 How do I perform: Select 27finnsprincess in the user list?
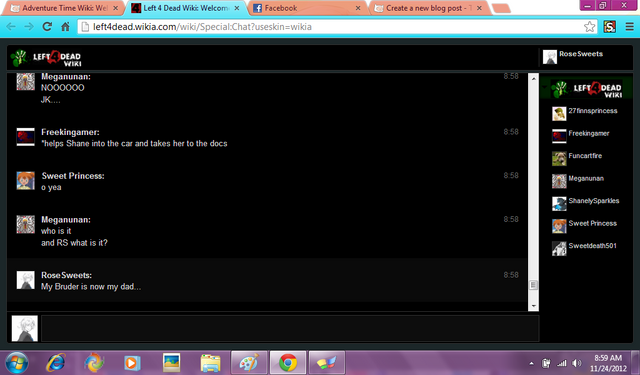(x=585, y=113)
